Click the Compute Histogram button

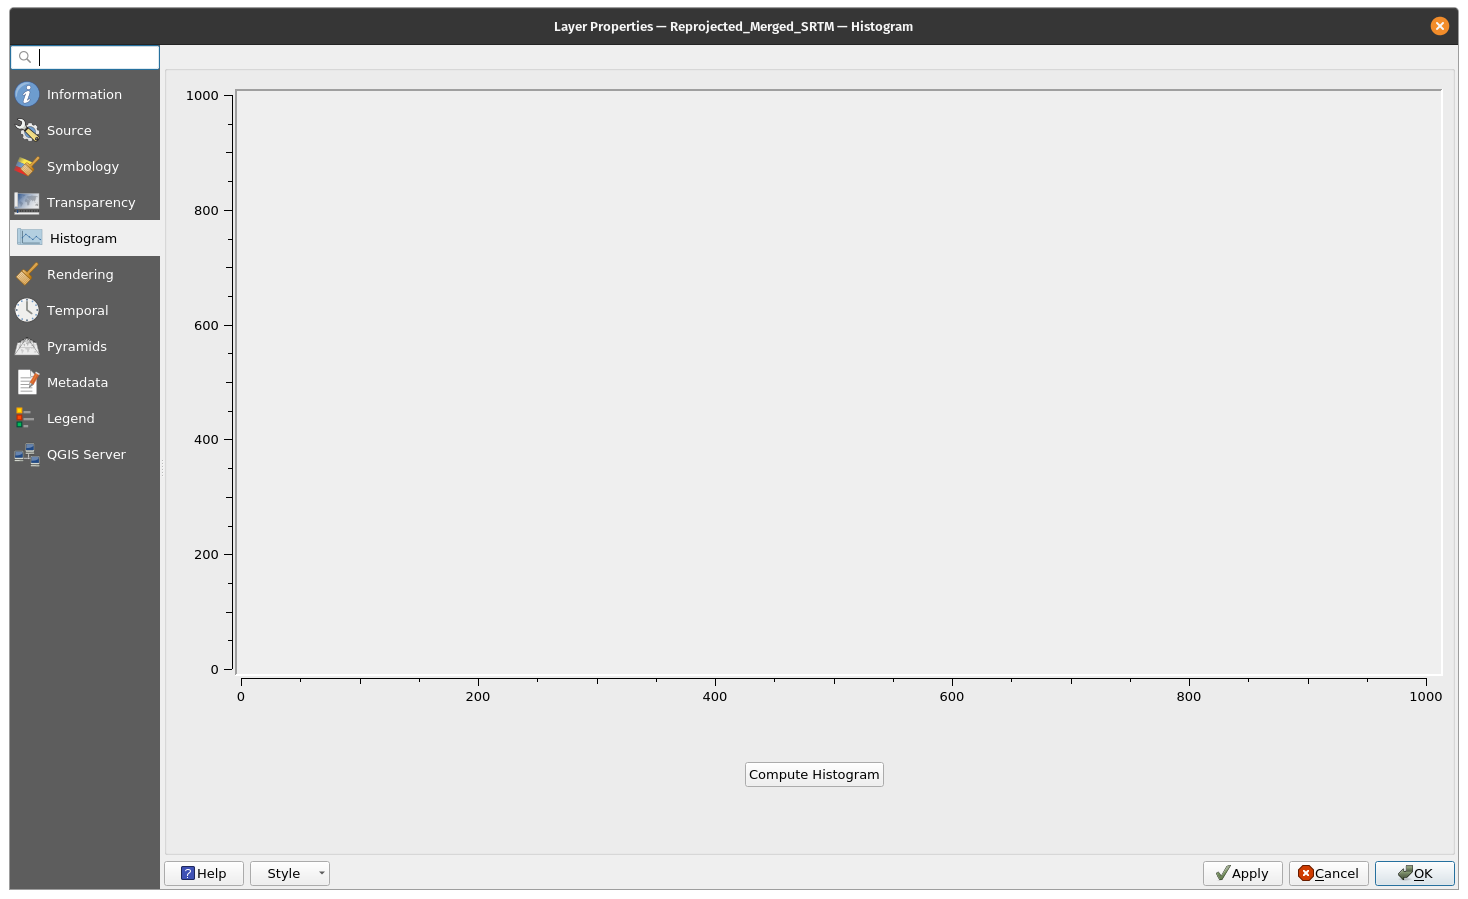pos(813,774)
